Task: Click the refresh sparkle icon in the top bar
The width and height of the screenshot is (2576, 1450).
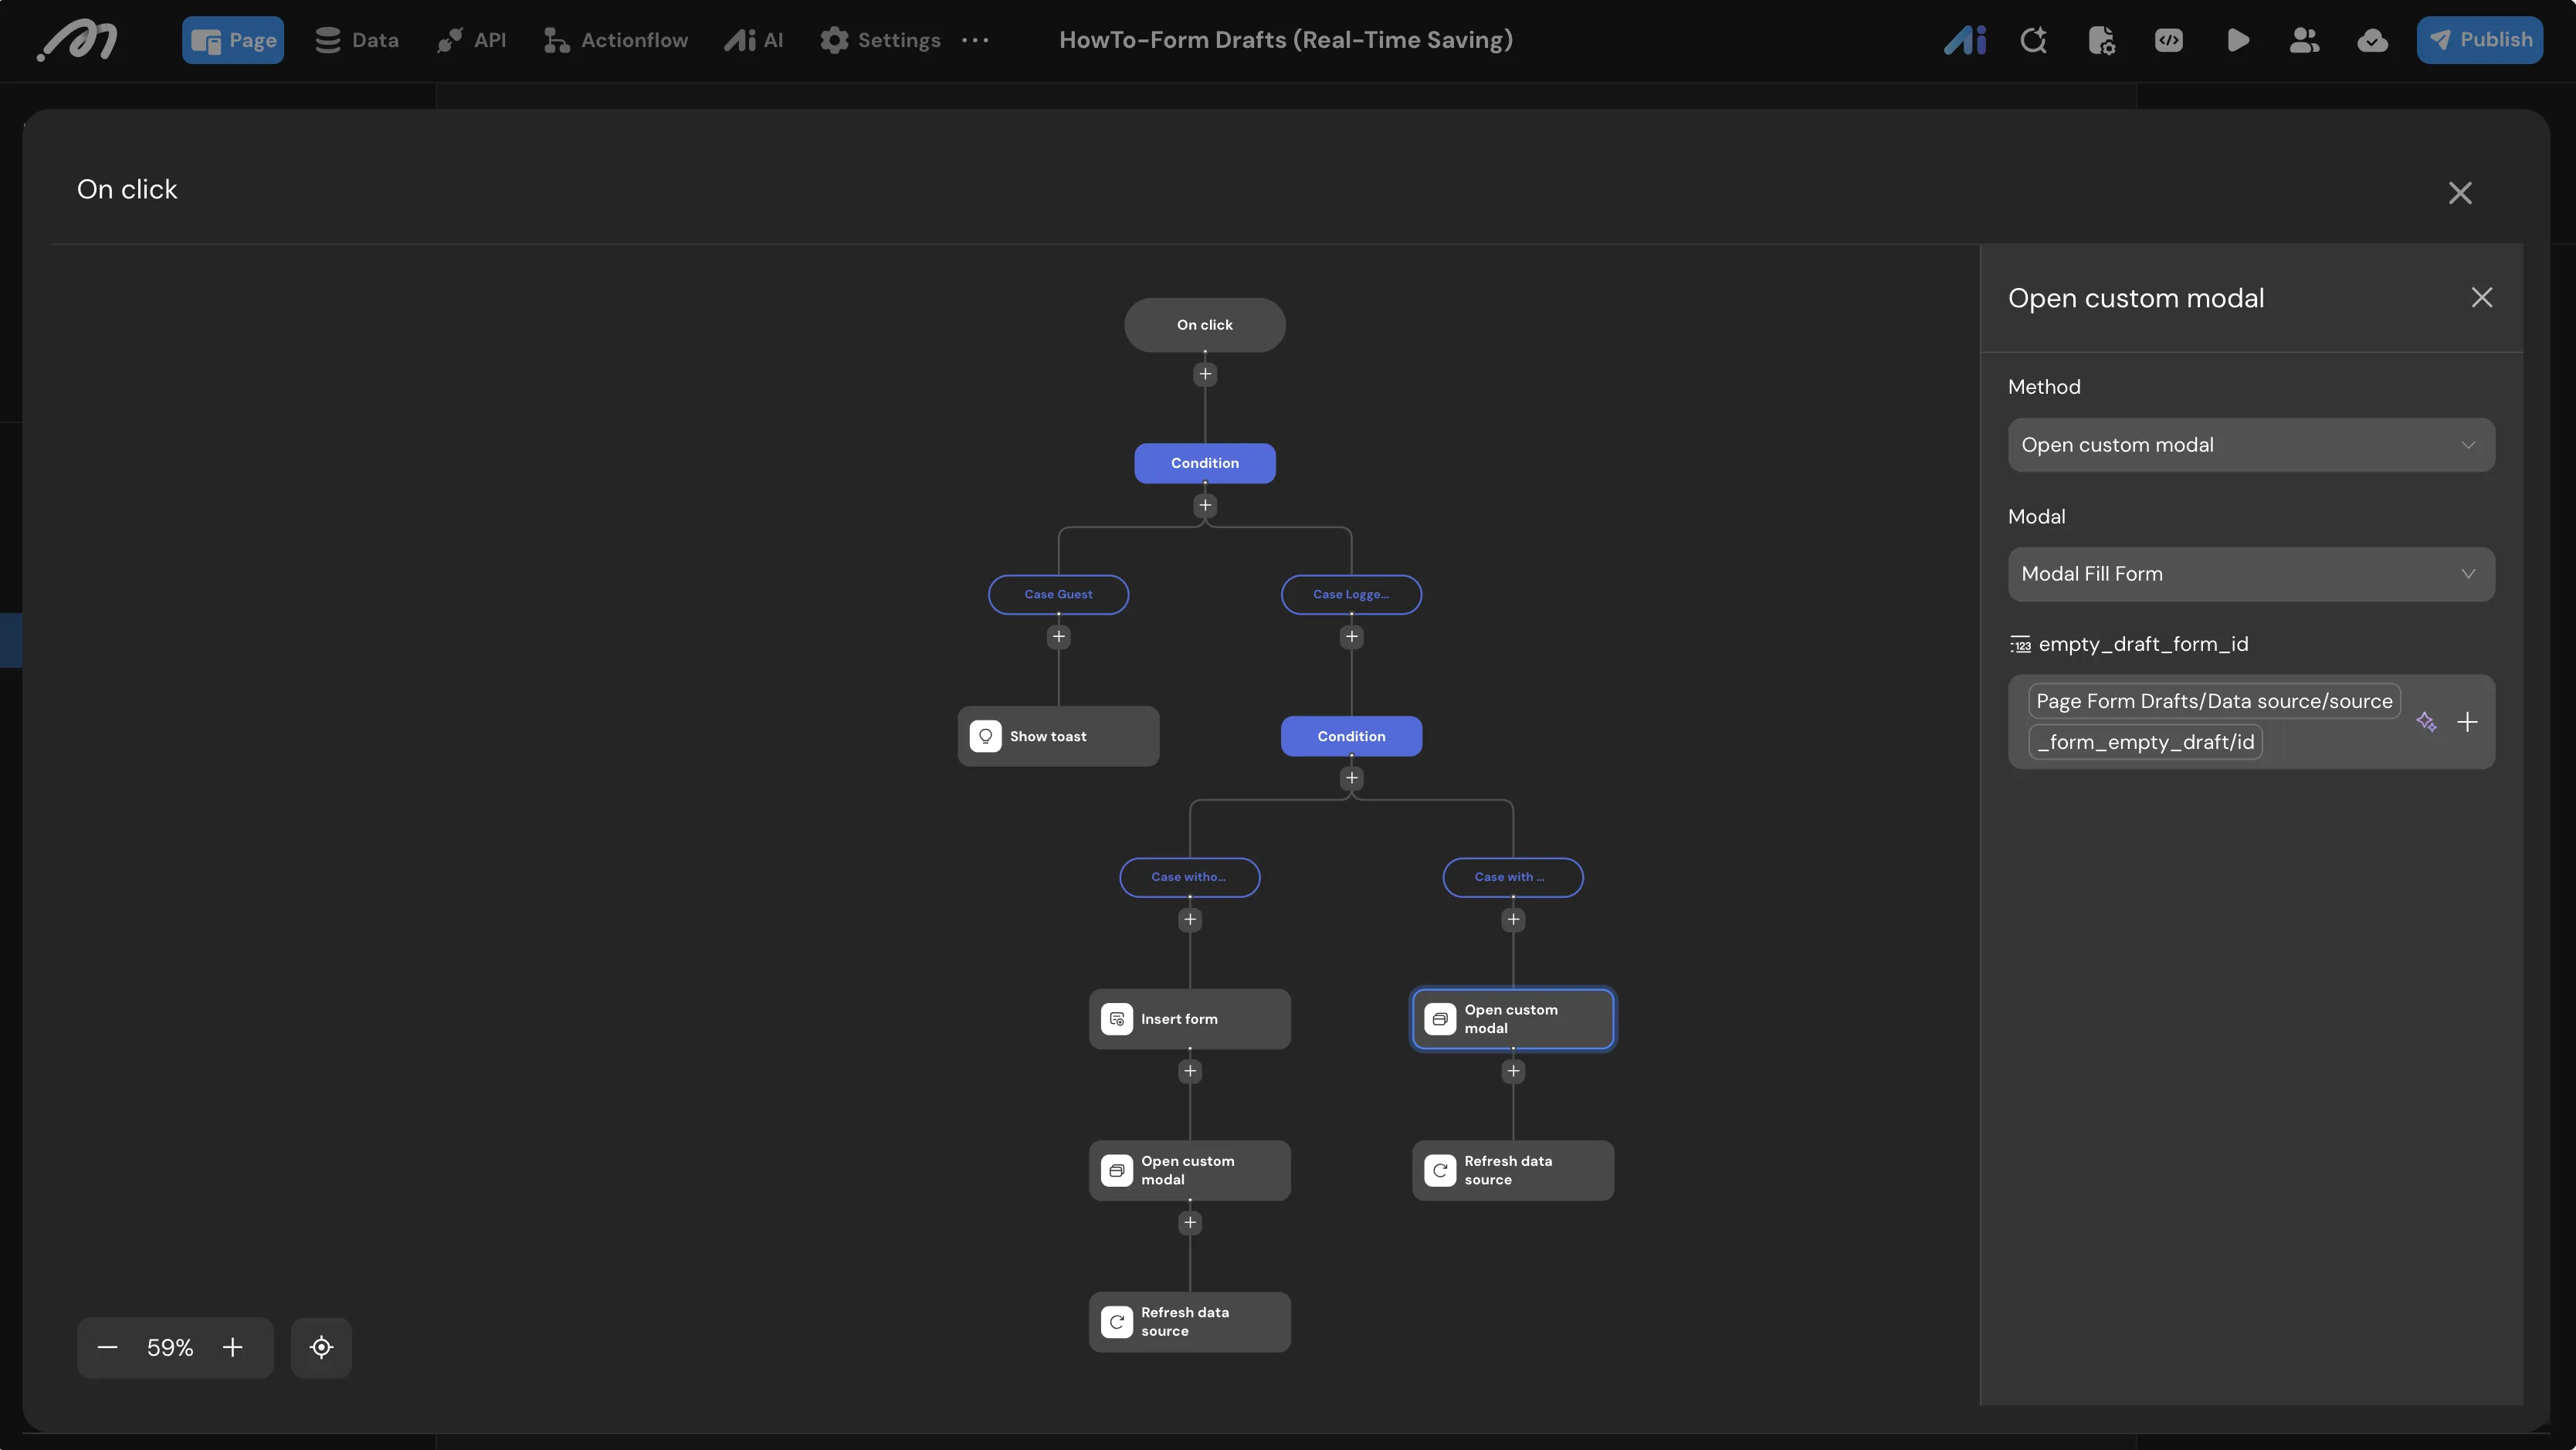Action: point(2033,40)
